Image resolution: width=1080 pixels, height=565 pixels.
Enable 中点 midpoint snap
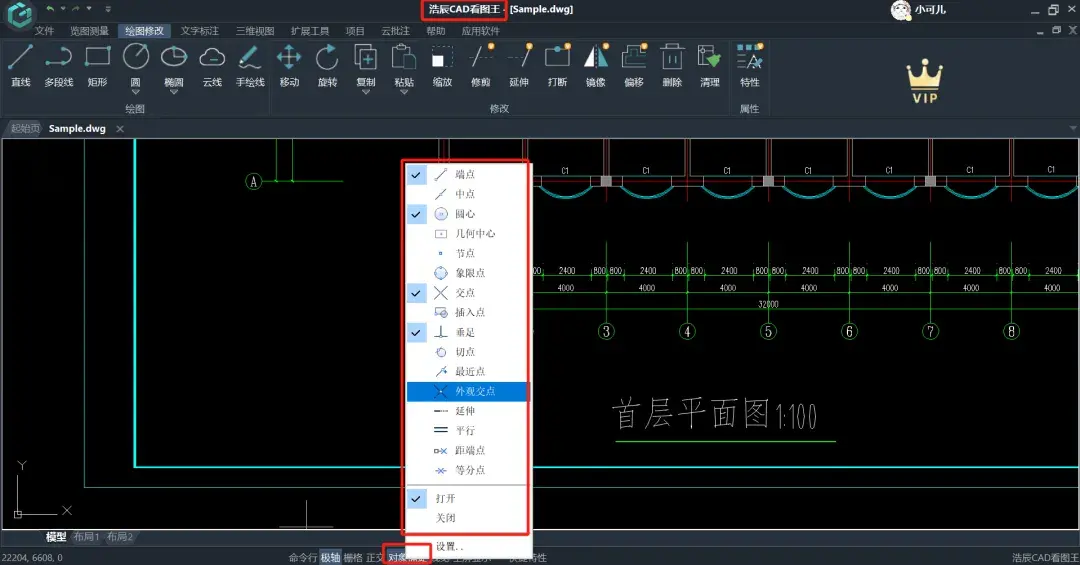coord(468,194)
